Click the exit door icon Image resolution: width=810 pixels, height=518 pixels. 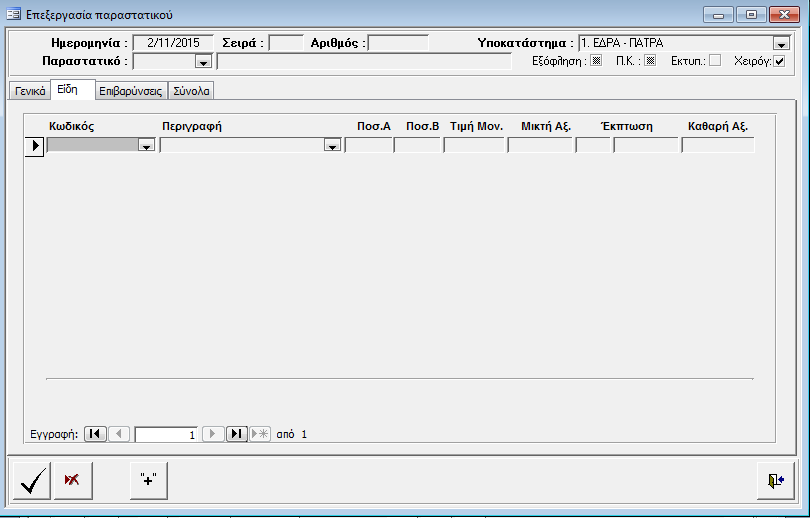tap(775, 481)
